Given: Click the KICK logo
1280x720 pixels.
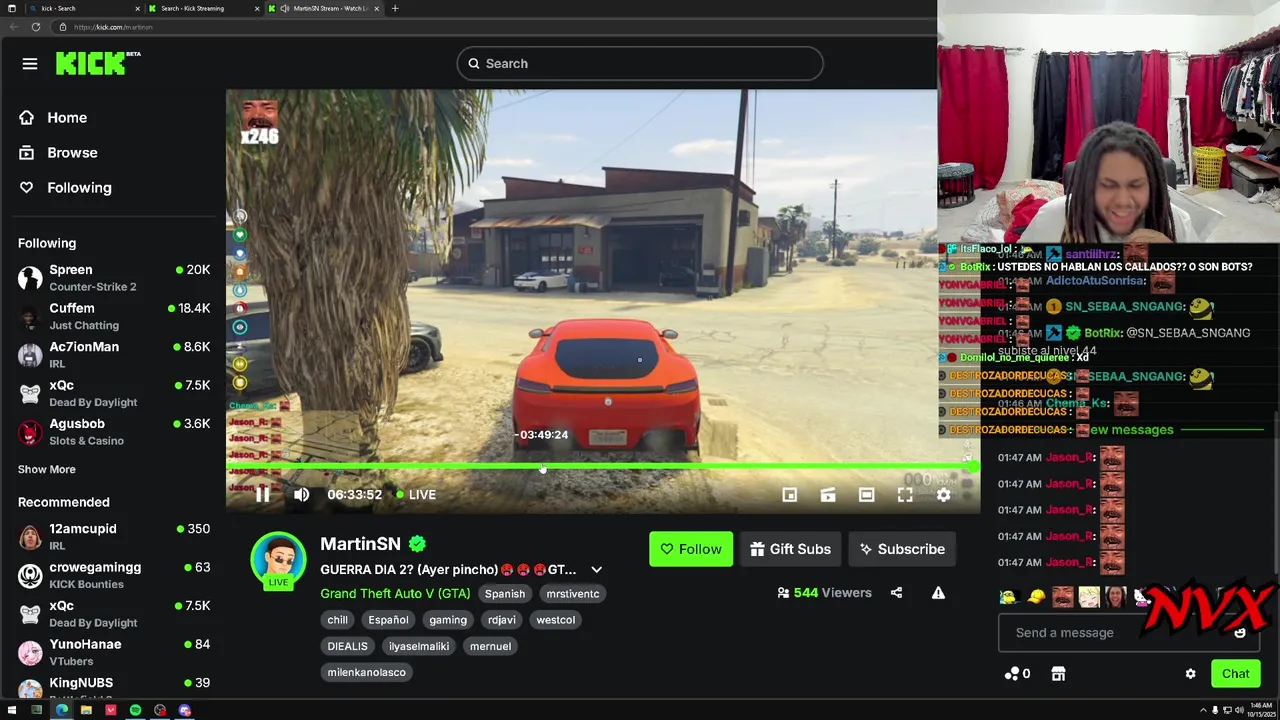Looking at the screenshot, I should point(97,64).
